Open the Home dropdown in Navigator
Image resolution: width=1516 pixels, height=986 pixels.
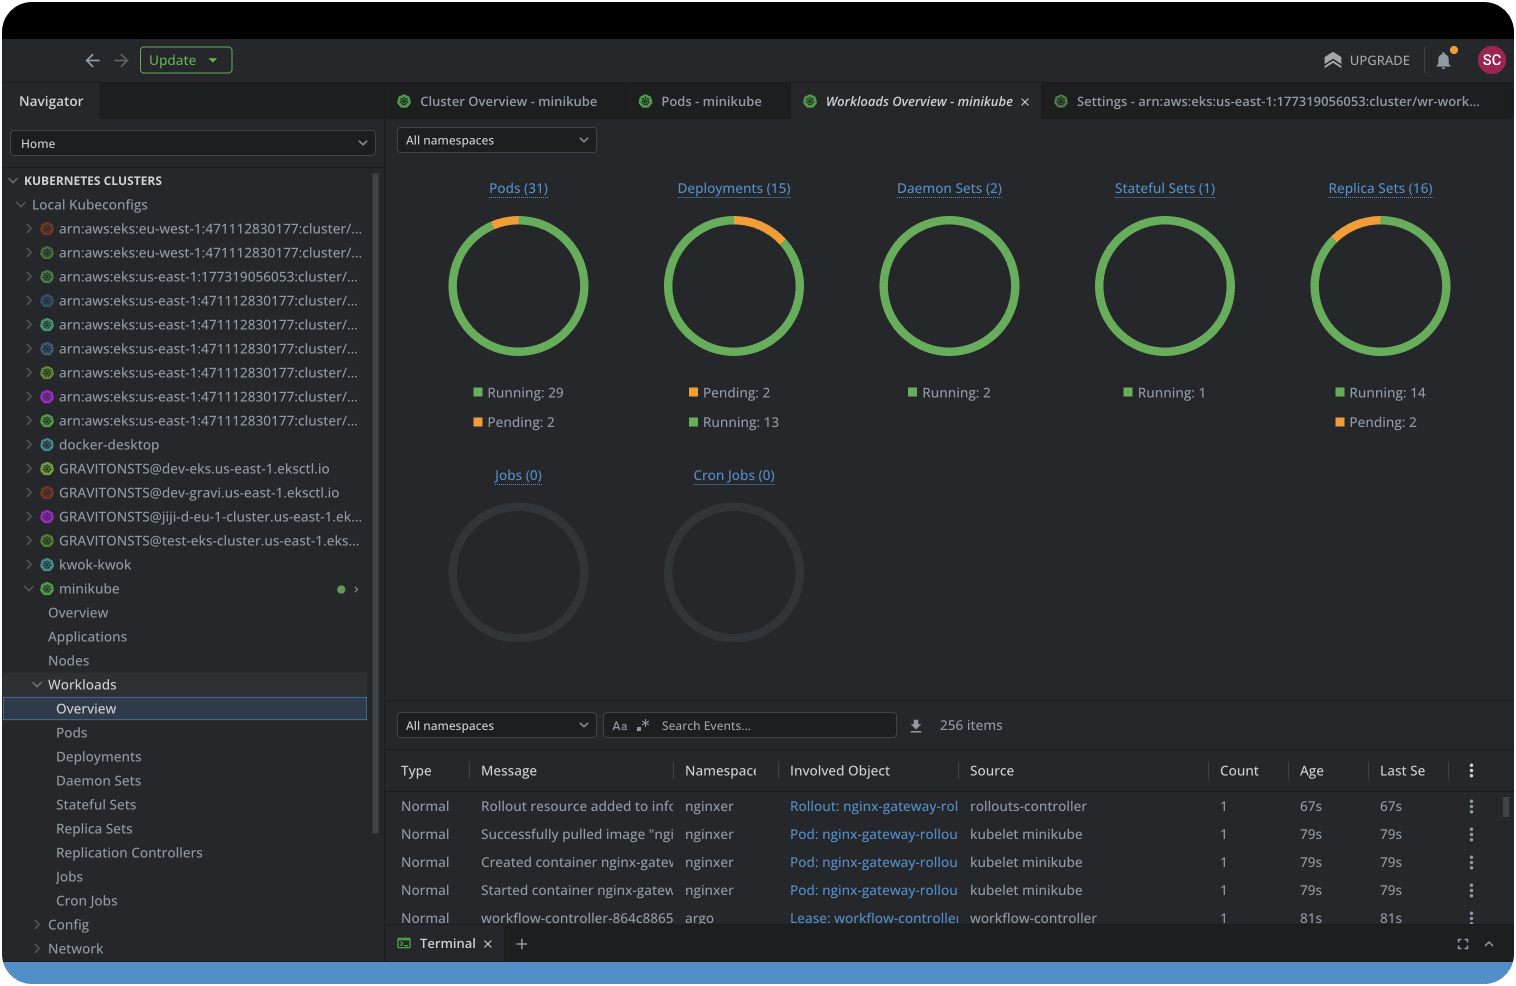point(193,143)
